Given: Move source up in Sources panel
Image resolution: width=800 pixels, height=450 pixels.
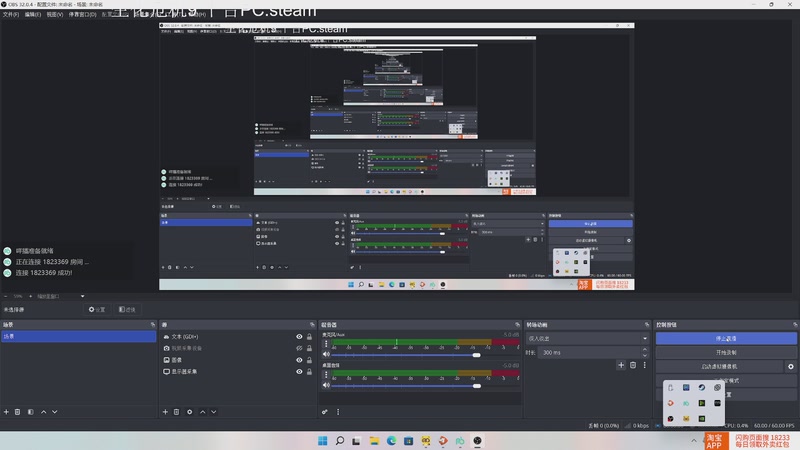Looking at the screenshot, I should tap(203, 412).
